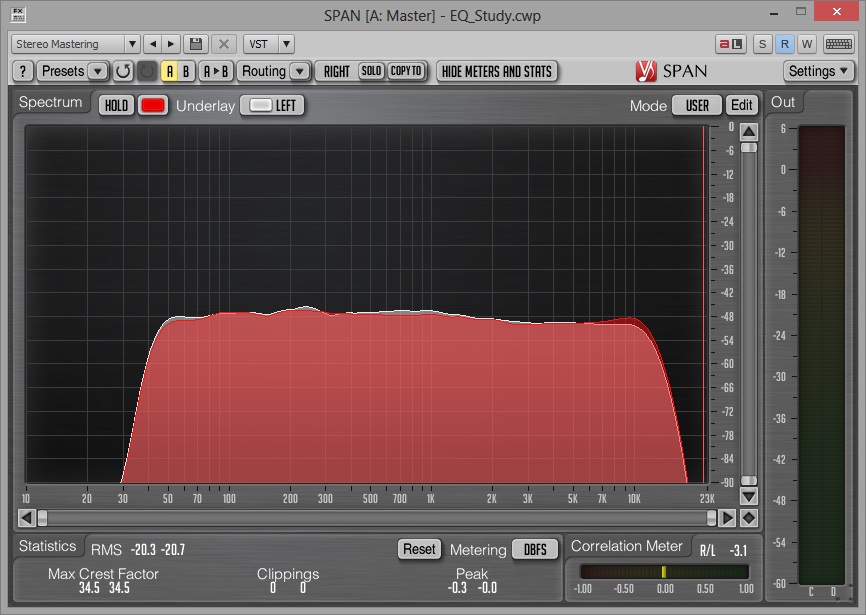Click the A to B copy button

(216, 71)
